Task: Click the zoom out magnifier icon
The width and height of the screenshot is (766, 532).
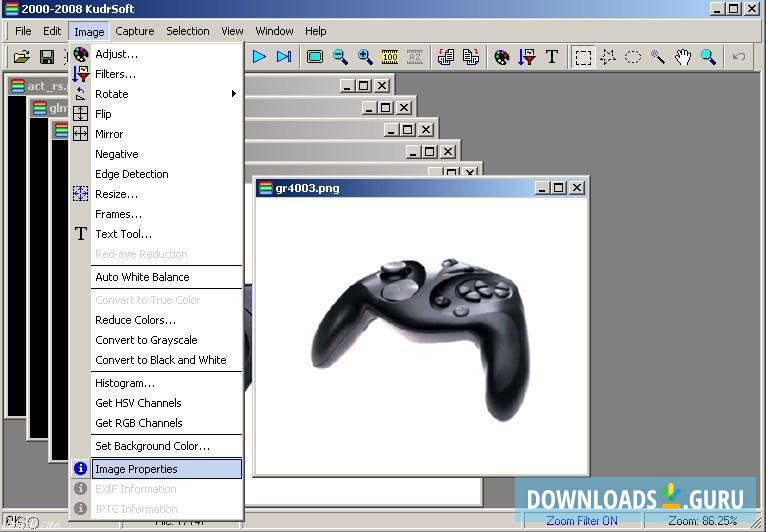Action: (340, 57)
